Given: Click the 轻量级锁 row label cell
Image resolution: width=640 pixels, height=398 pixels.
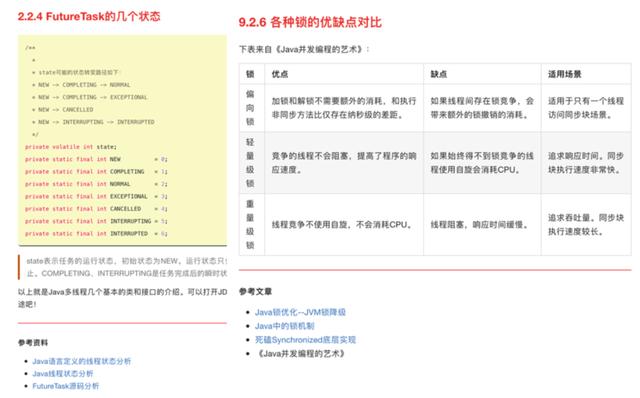Looking at the screenshot, I should tap(252, 163).
